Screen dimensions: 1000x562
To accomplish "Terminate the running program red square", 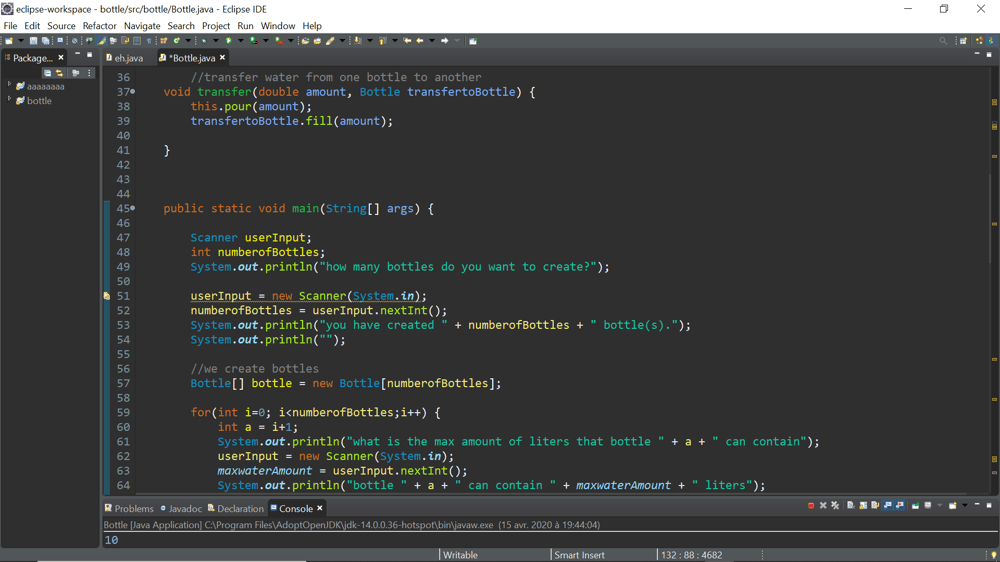I will click(811, 505).
